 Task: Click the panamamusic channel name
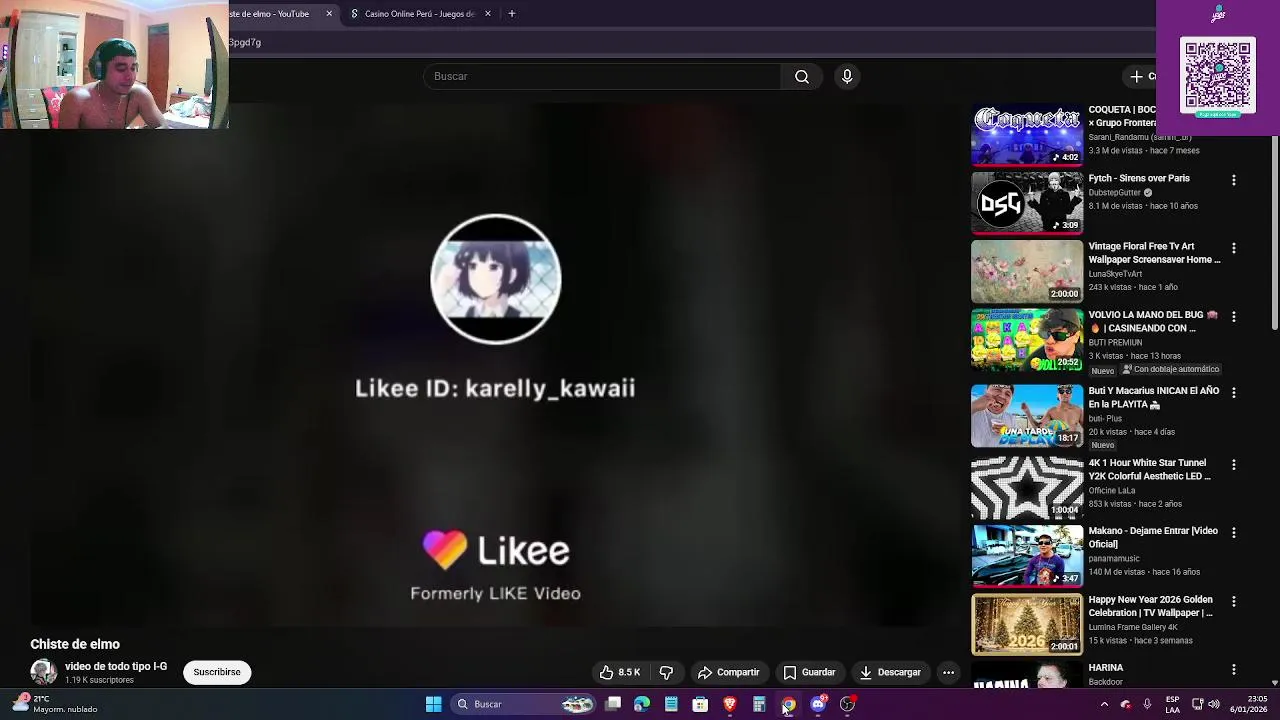click(x=1114, y=559)
